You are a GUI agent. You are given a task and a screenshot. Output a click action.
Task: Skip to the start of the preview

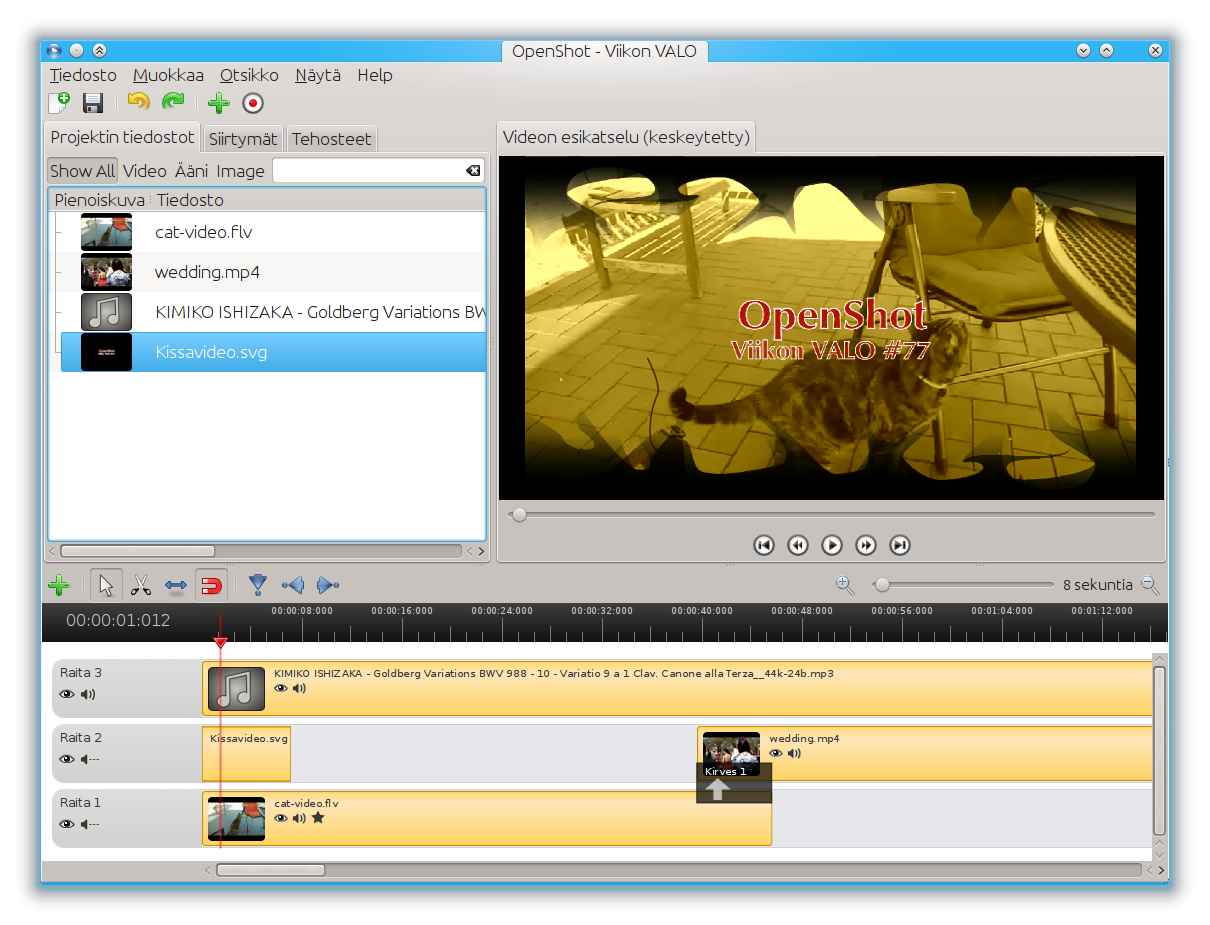[764, 545]
